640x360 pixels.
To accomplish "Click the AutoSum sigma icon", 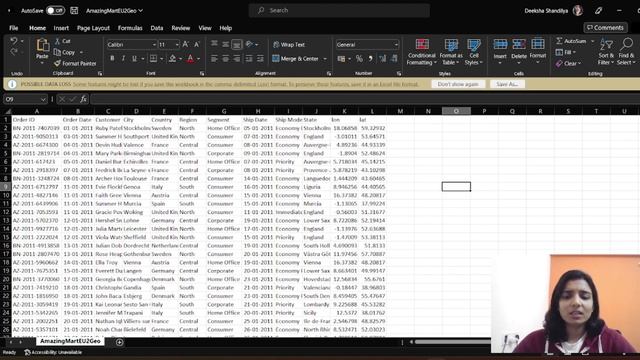I will tap(559, 41).
